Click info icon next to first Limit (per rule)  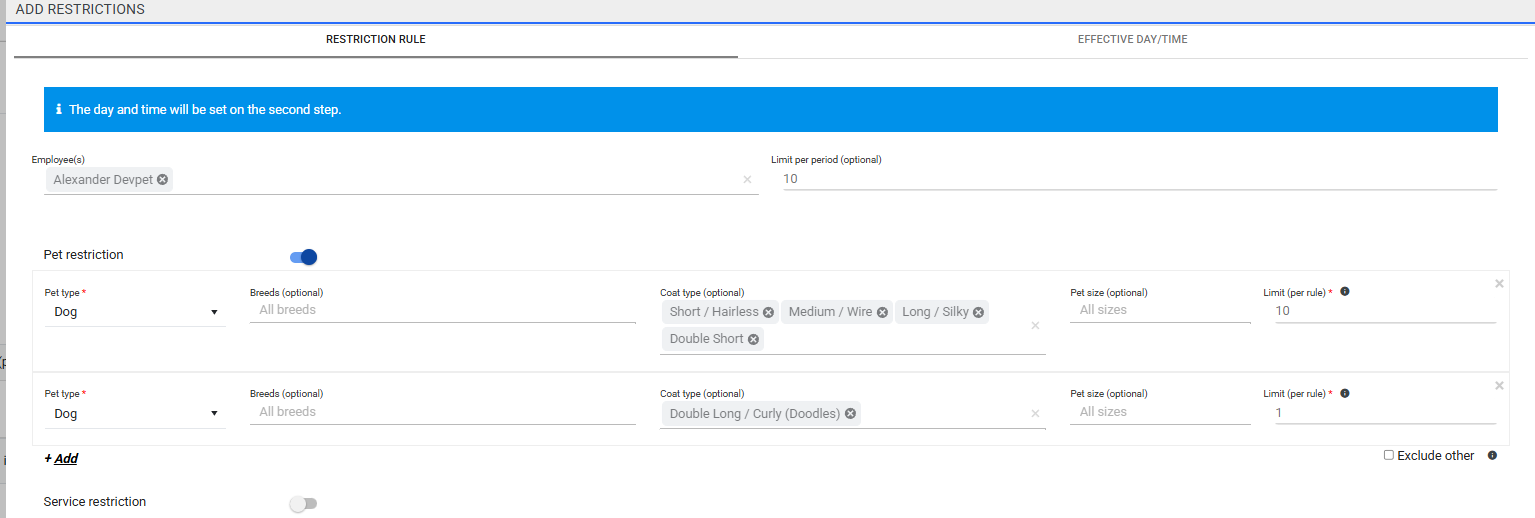(1345, 292)
